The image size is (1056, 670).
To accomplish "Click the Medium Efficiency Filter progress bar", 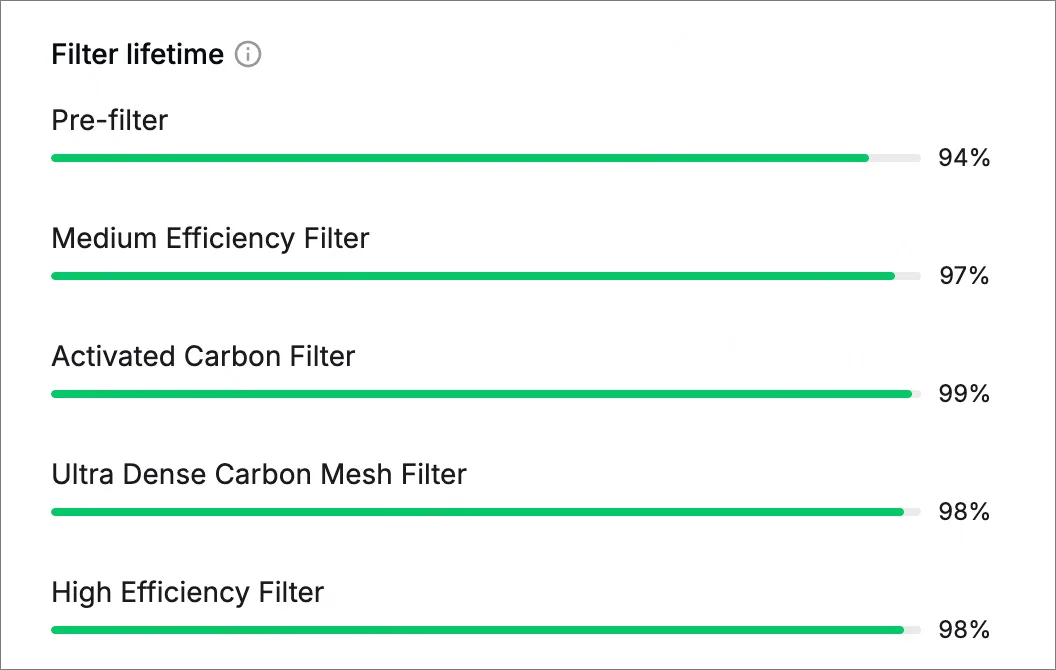I will 486,276.
